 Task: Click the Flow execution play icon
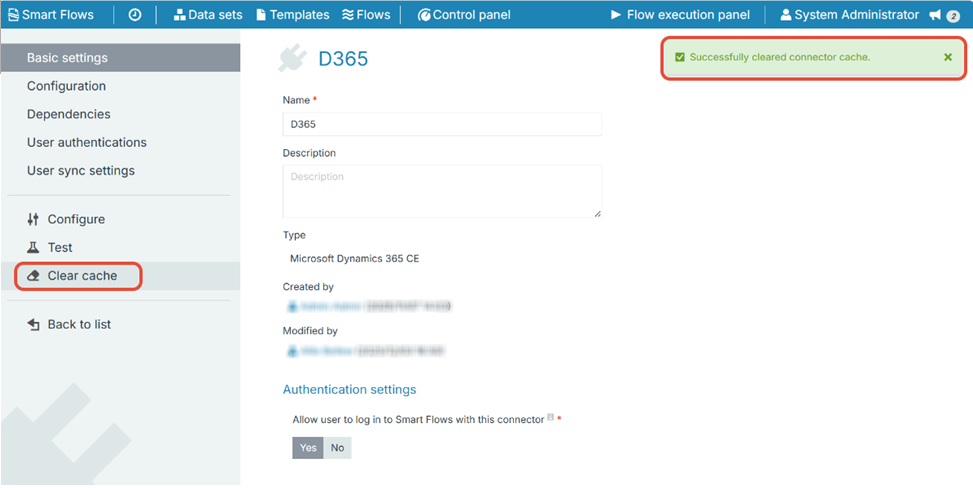pos(616,15)
